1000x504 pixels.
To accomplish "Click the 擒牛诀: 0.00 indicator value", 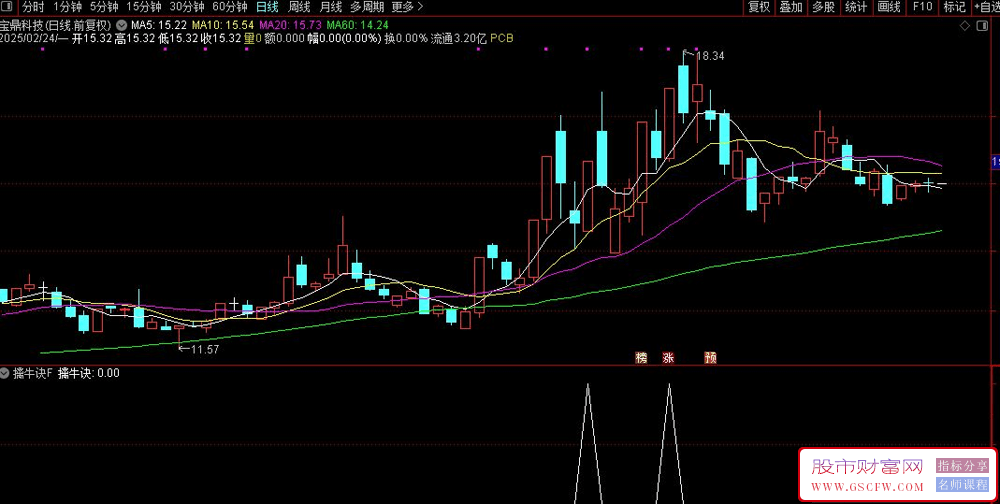I will coord(89,373).
